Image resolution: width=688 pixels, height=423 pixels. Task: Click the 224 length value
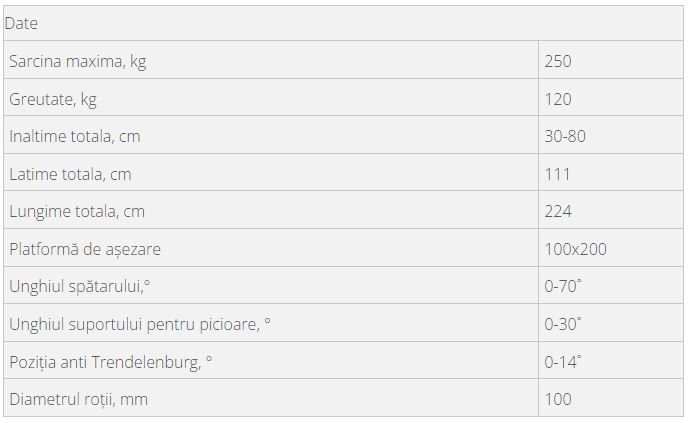[558, 212]
